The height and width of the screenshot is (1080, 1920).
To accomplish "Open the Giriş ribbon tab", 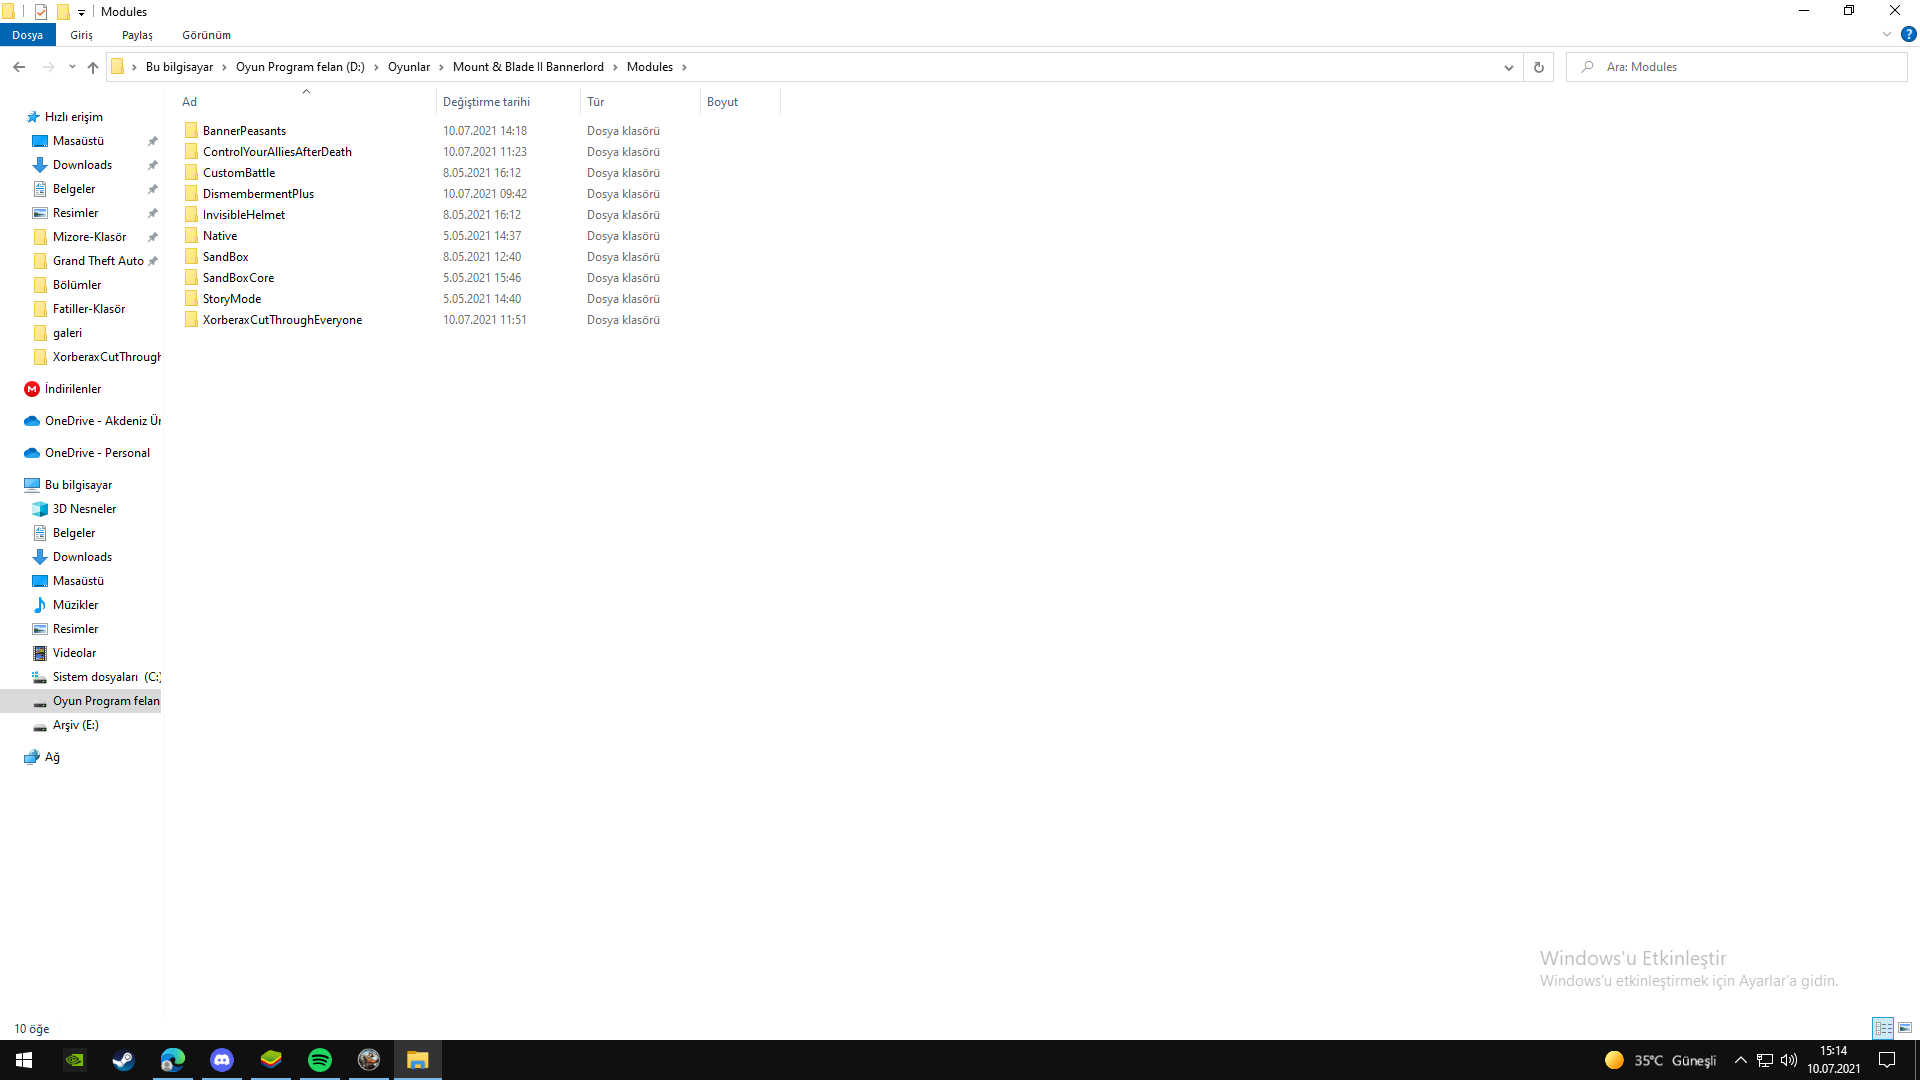I will 81,35.
